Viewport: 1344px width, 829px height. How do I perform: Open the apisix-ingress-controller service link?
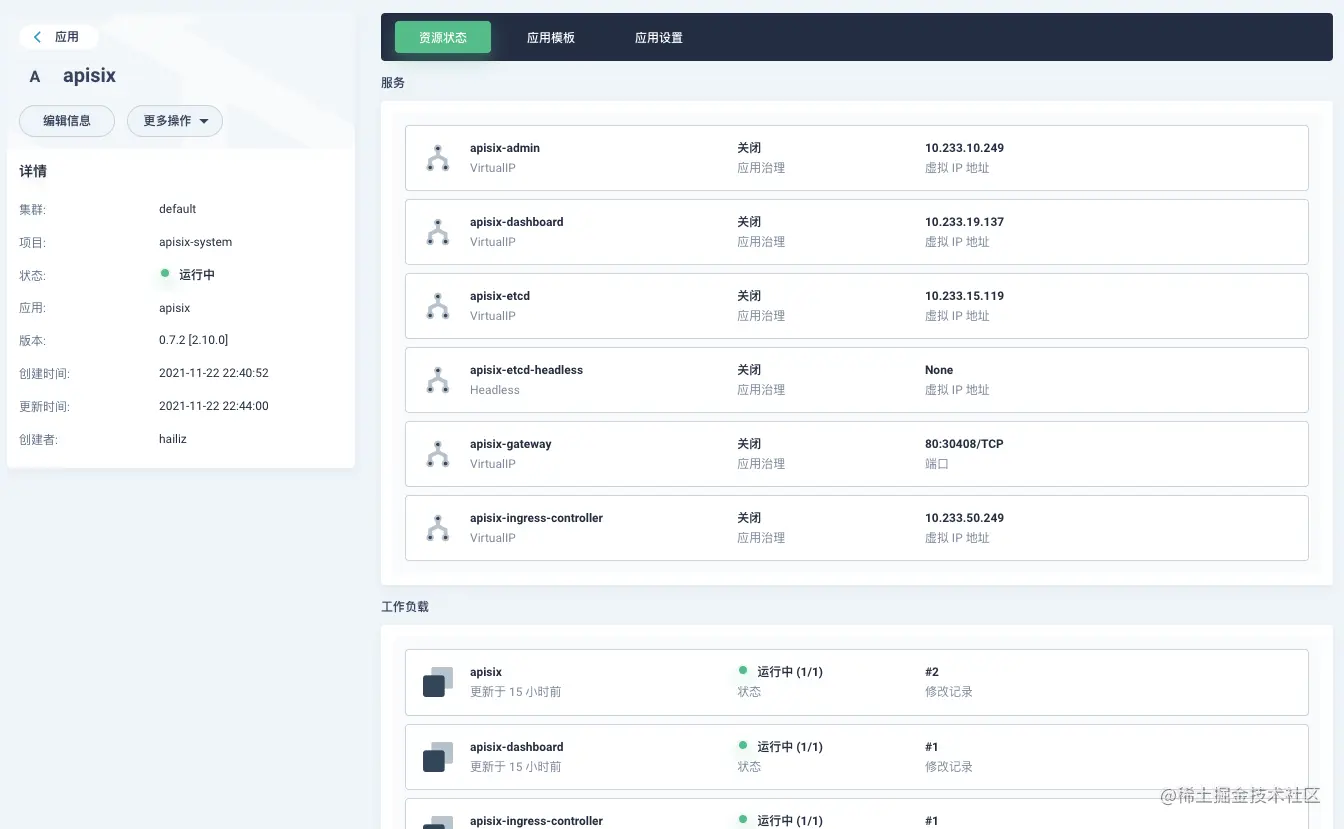click(x=537, y=518)
